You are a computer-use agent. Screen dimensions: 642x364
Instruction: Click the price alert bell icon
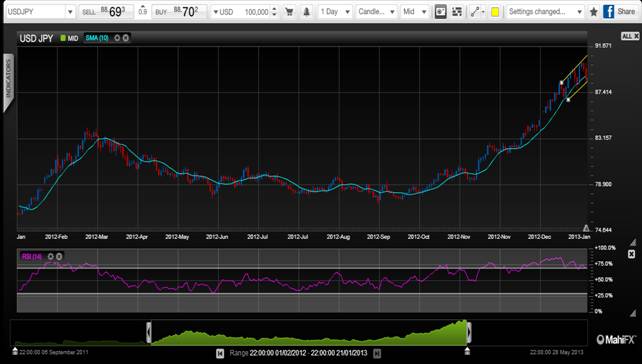pos(306,12)
